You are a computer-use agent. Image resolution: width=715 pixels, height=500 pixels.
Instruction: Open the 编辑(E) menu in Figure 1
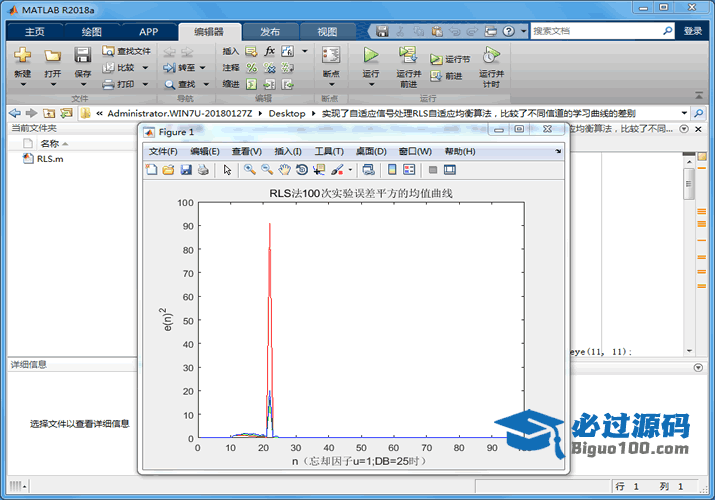[x=205, y=151]
